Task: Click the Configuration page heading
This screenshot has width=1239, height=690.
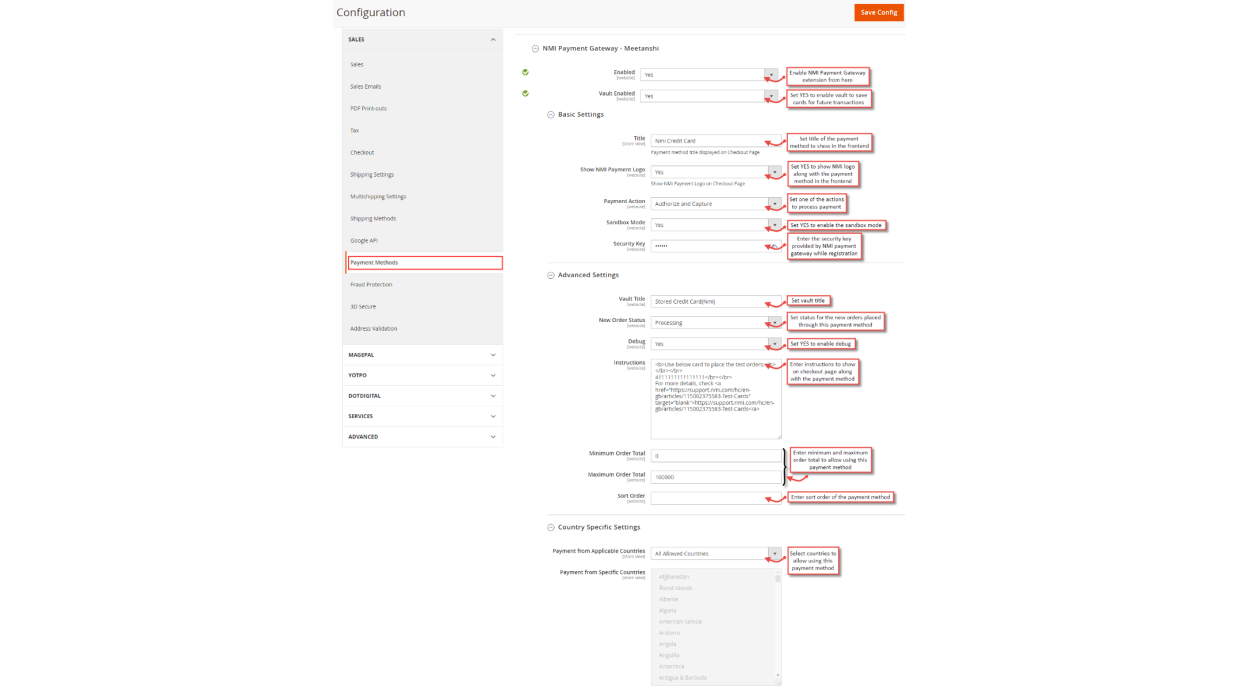Action: 371,13
